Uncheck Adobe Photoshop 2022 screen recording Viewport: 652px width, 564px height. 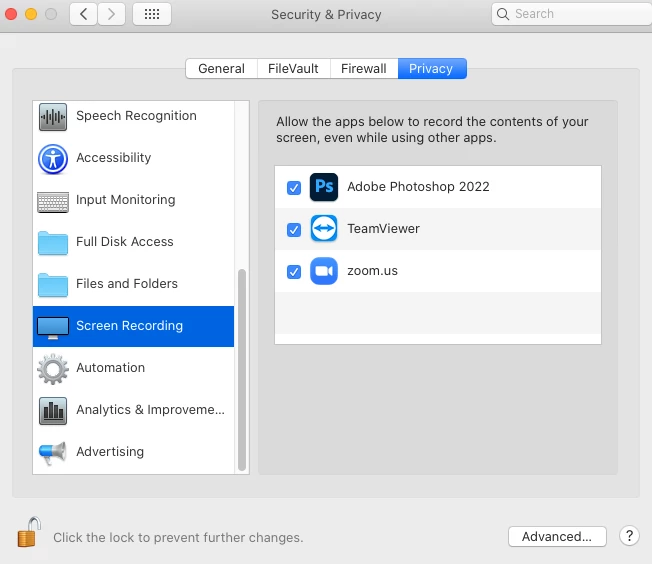tap(294, 188)
